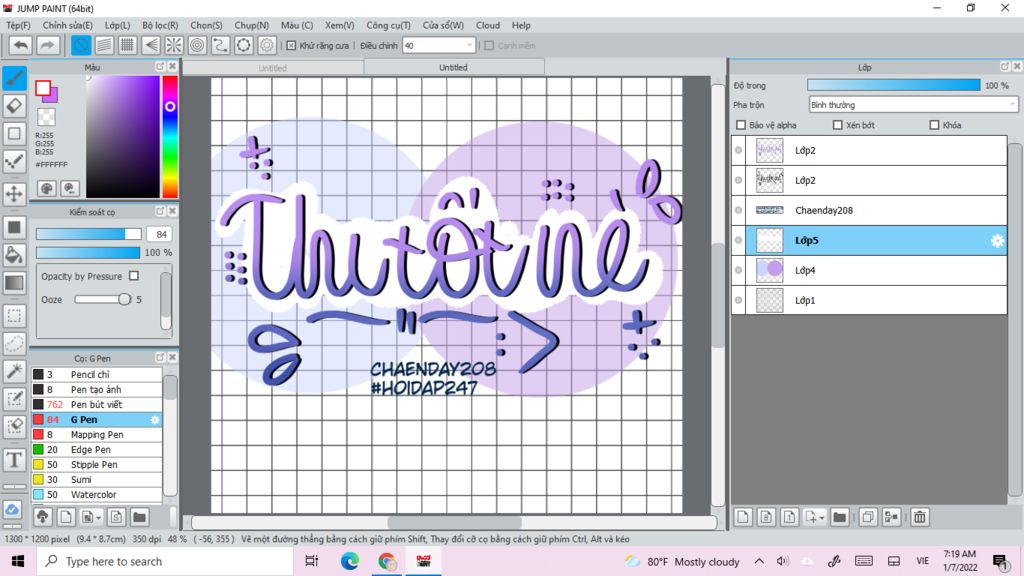Open G Pen brush settings gear
Screen dimensions: 1024x576
(155, 420)
